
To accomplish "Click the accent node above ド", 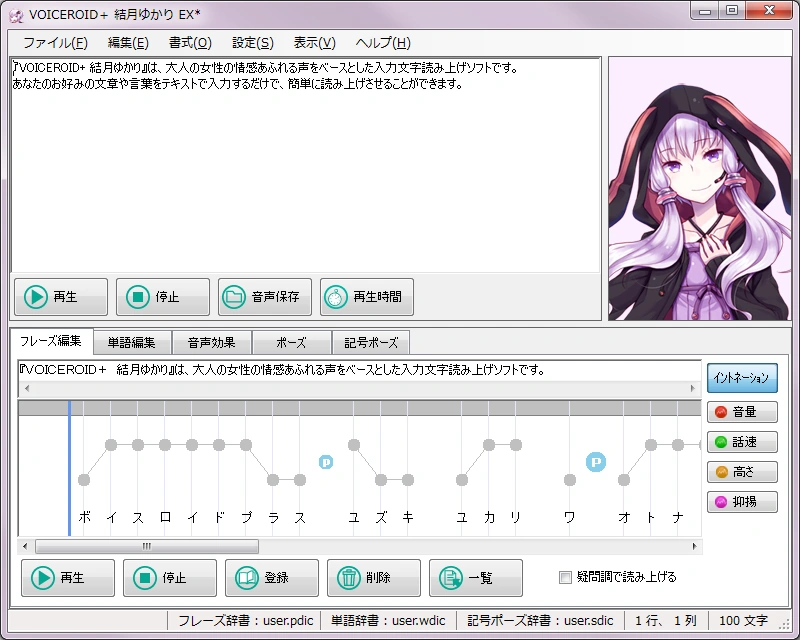I will click(x=219, y=445).
